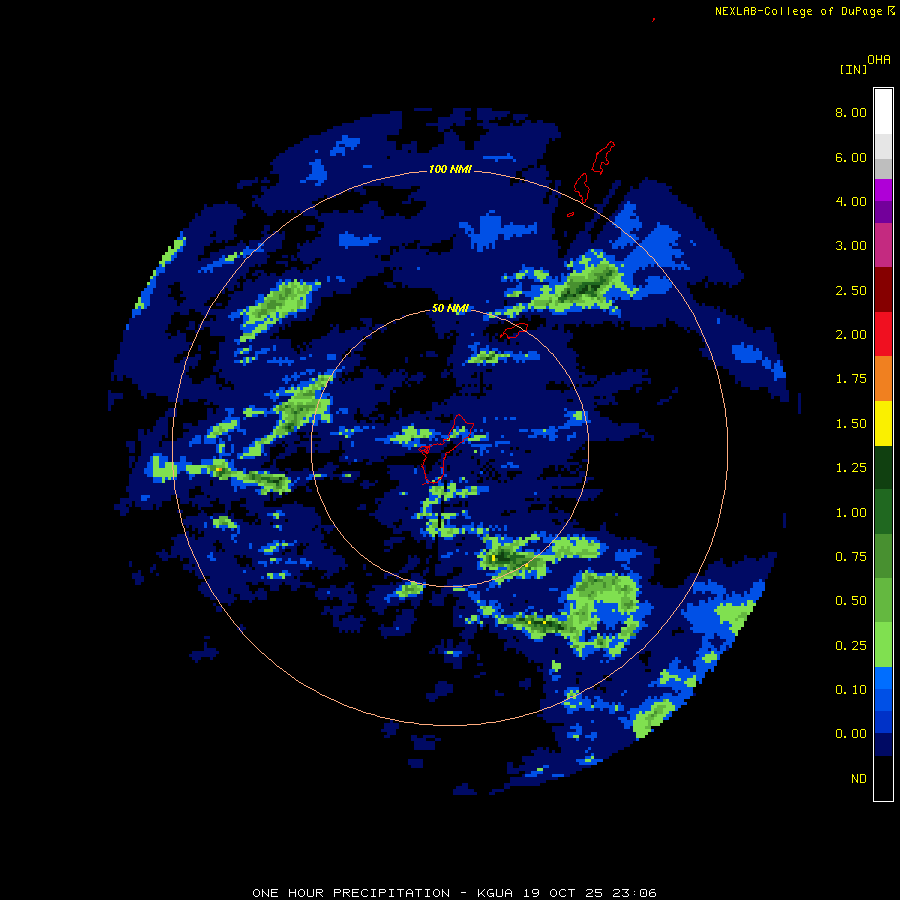The width and height of the screenshot is (900, 900).
Task: Click the 0.00 legend value
Action: tap(851, 734)
